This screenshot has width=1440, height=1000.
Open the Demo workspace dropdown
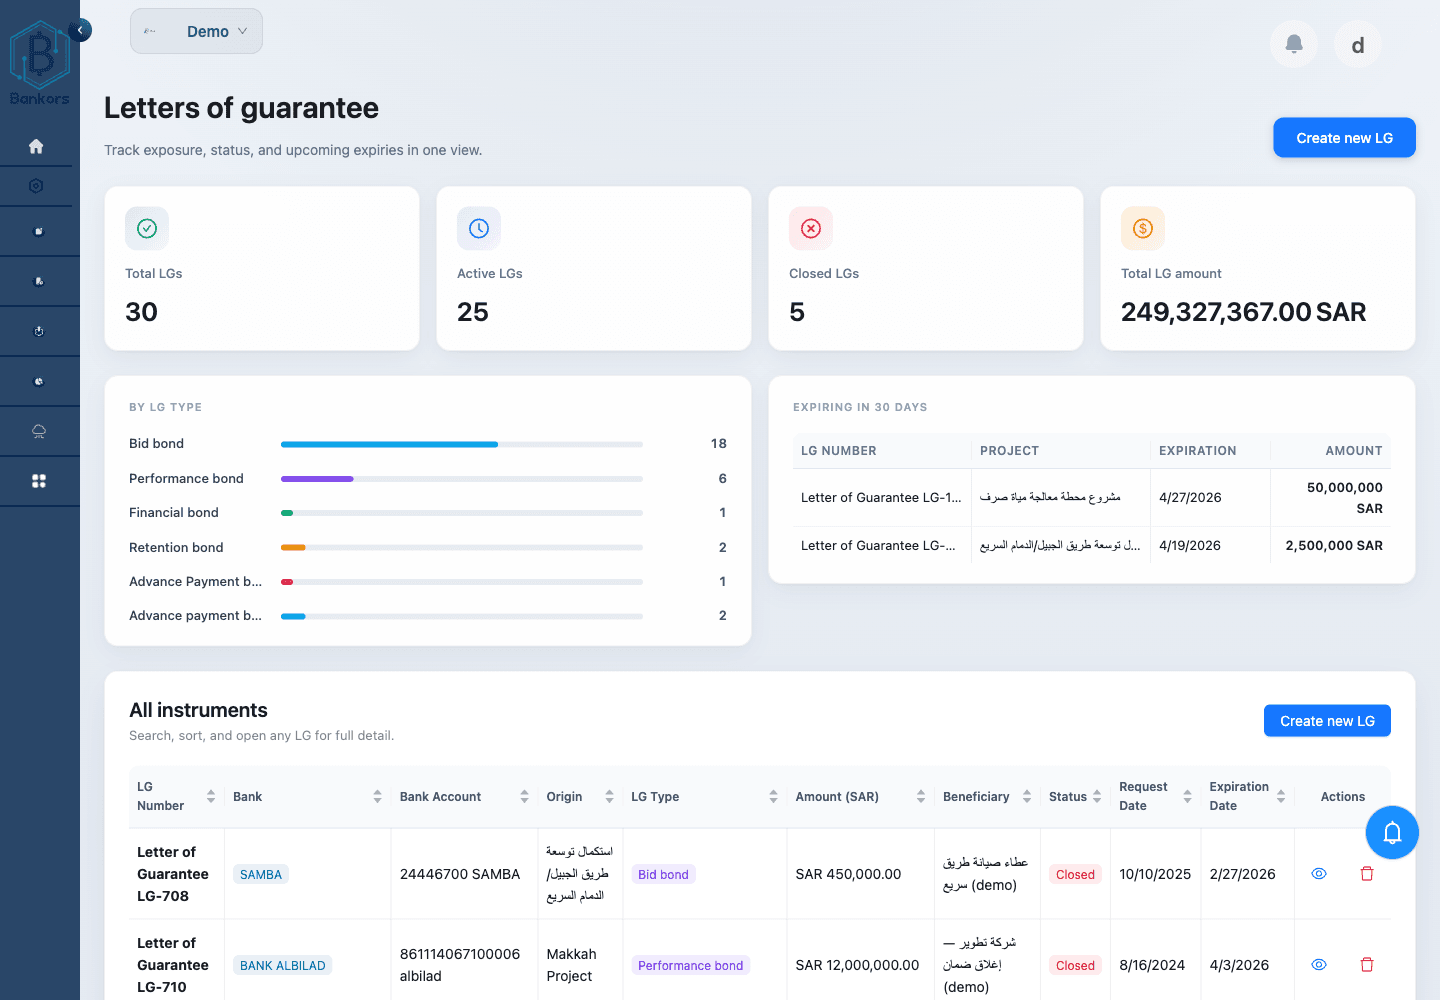click(x=196, y=31)
